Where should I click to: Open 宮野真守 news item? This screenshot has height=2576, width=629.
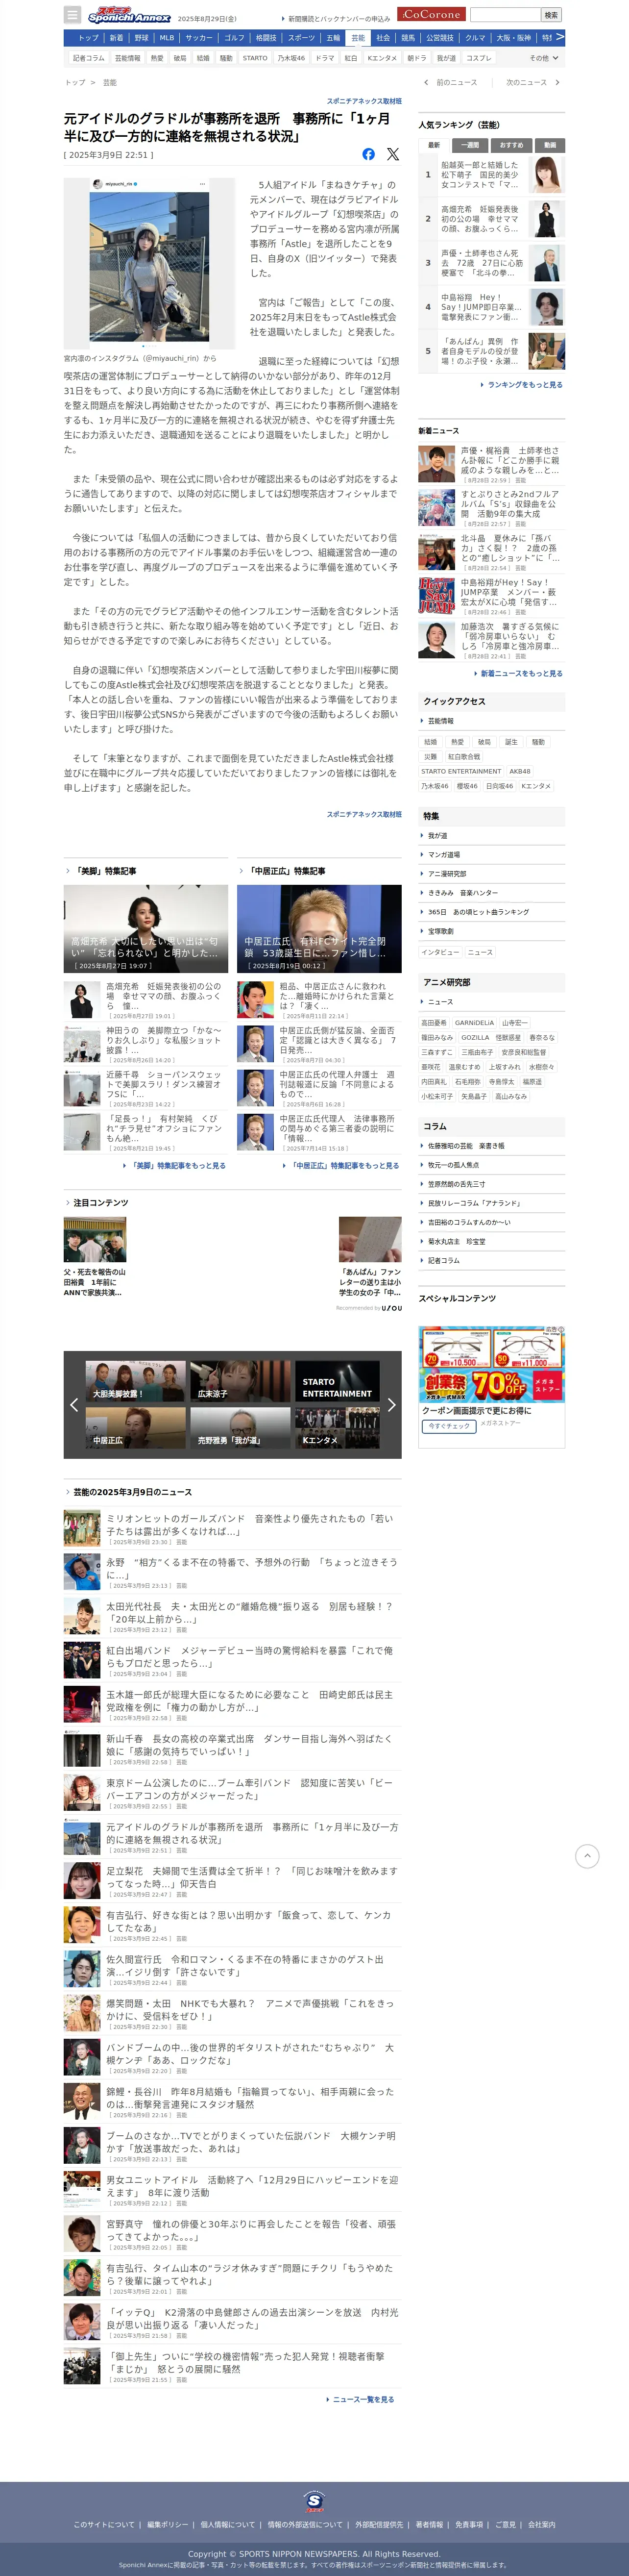232,2234
